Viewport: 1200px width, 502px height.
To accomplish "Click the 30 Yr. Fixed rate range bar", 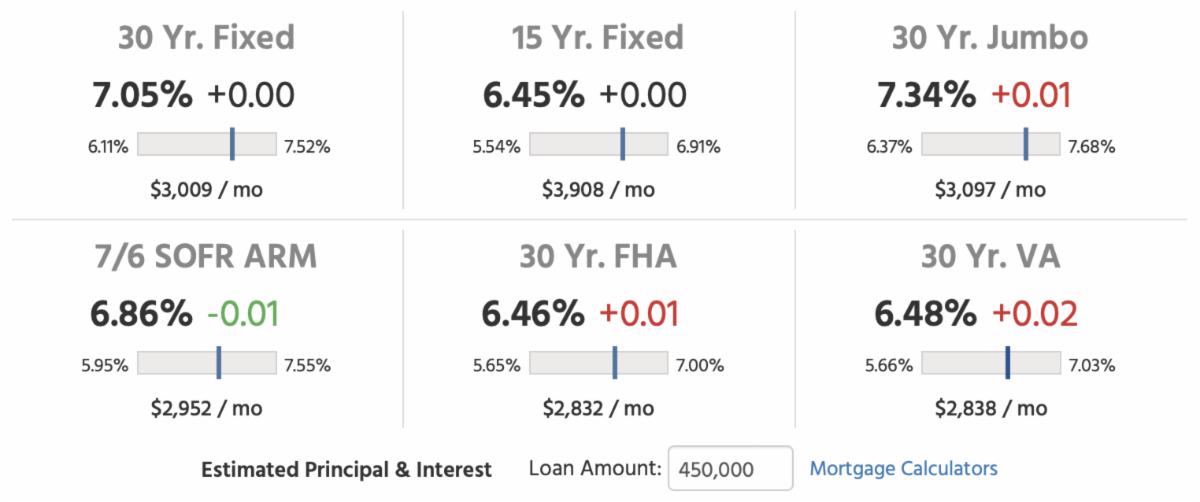I will pyautogui.click(x=207, y=144).
